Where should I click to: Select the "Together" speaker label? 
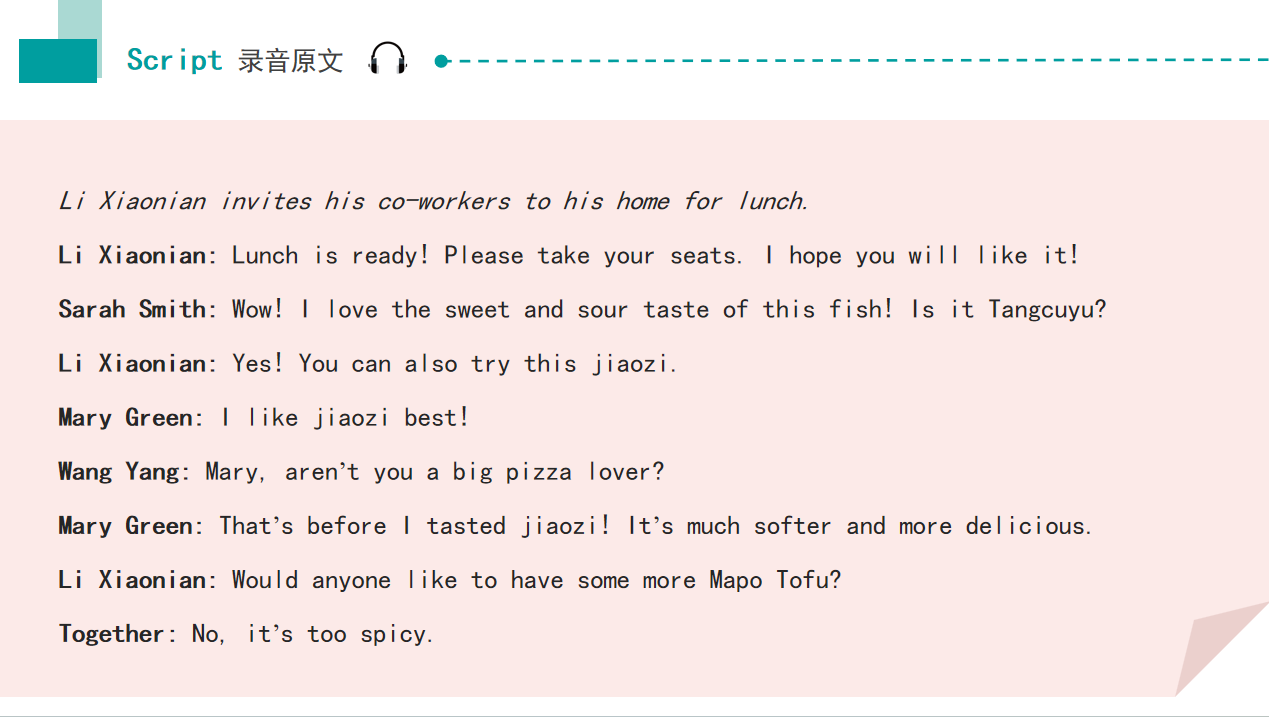tap(111, 633)
